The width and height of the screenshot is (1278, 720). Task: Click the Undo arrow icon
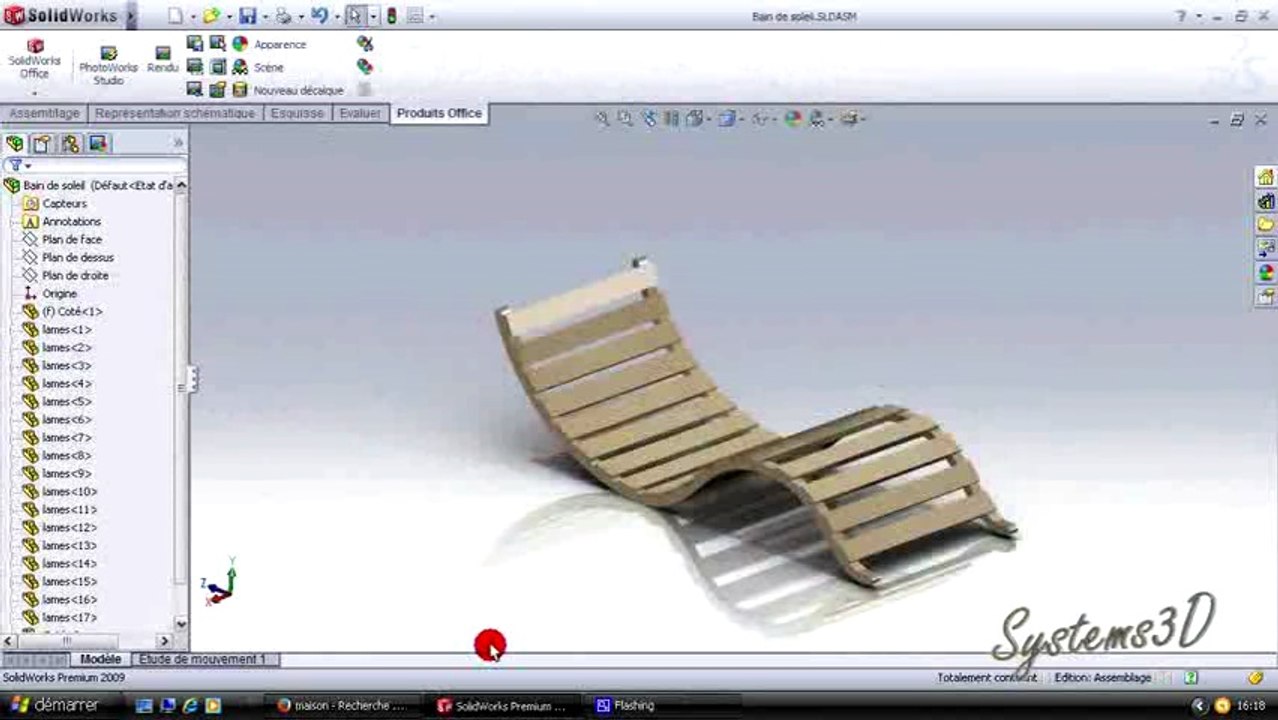(319, 16)
